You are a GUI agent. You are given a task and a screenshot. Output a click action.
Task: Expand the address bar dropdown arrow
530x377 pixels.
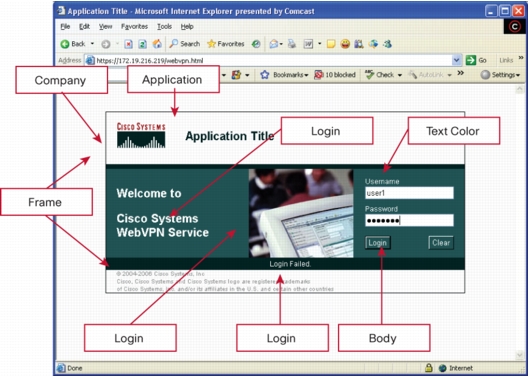coord(456,60)
